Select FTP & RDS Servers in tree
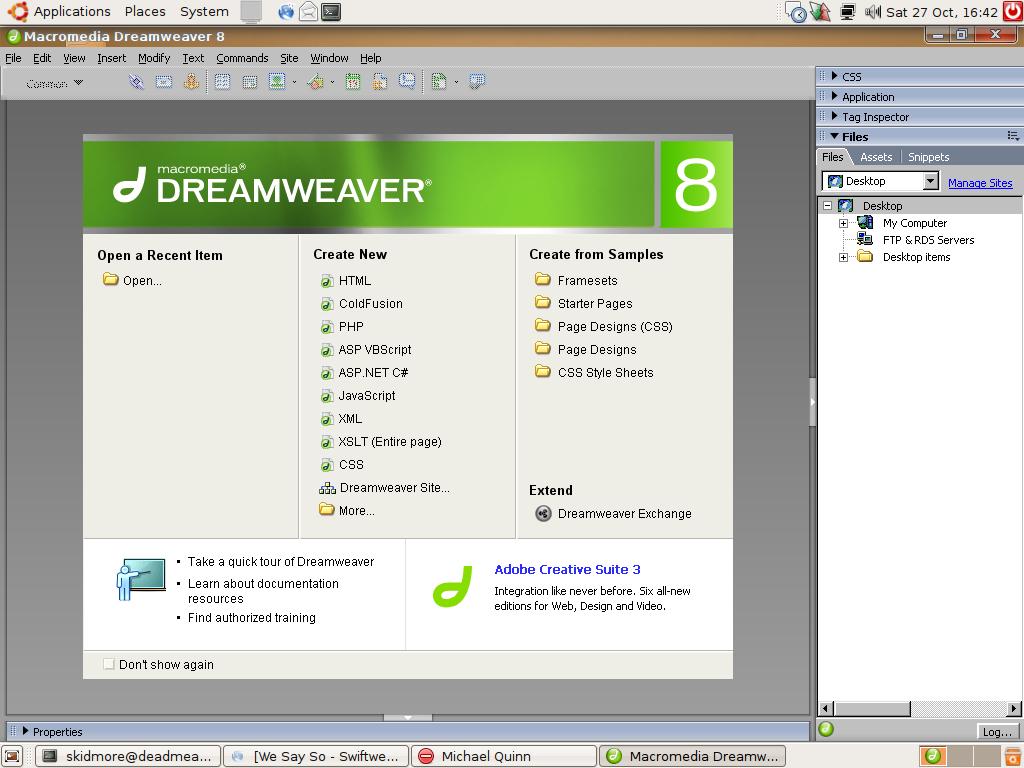The image size is (1024, 768). 928,240
